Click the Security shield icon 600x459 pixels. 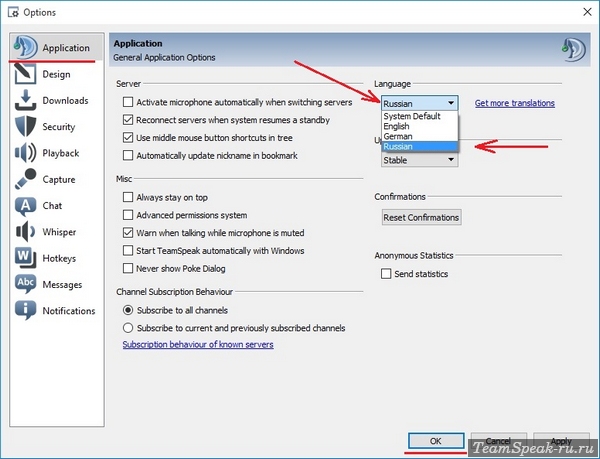[x=25, y=127]
